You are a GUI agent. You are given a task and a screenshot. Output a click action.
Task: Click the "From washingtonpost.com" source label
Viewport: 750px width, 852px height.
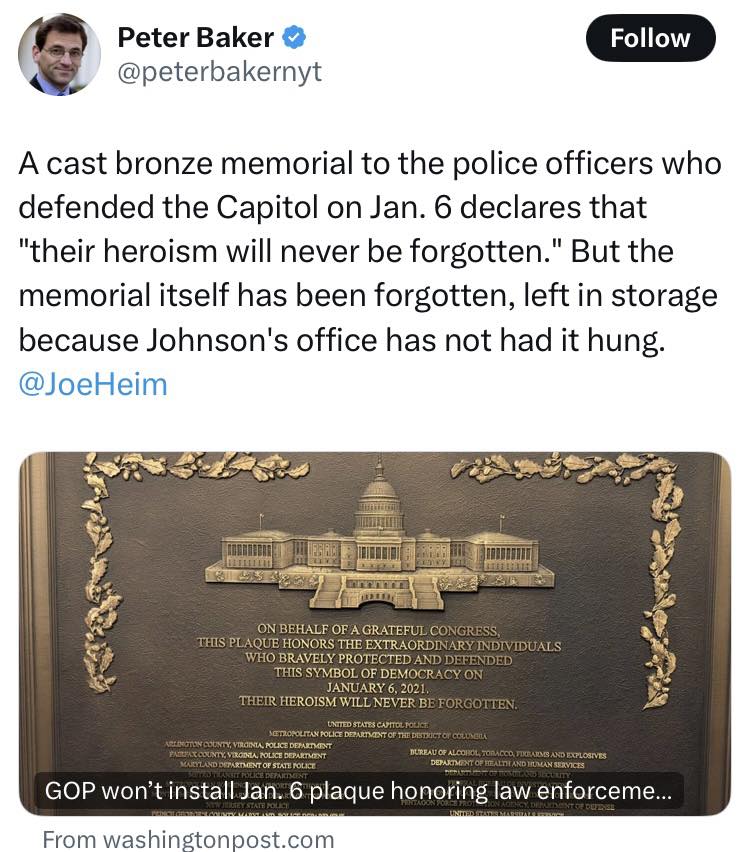(188, 839)
